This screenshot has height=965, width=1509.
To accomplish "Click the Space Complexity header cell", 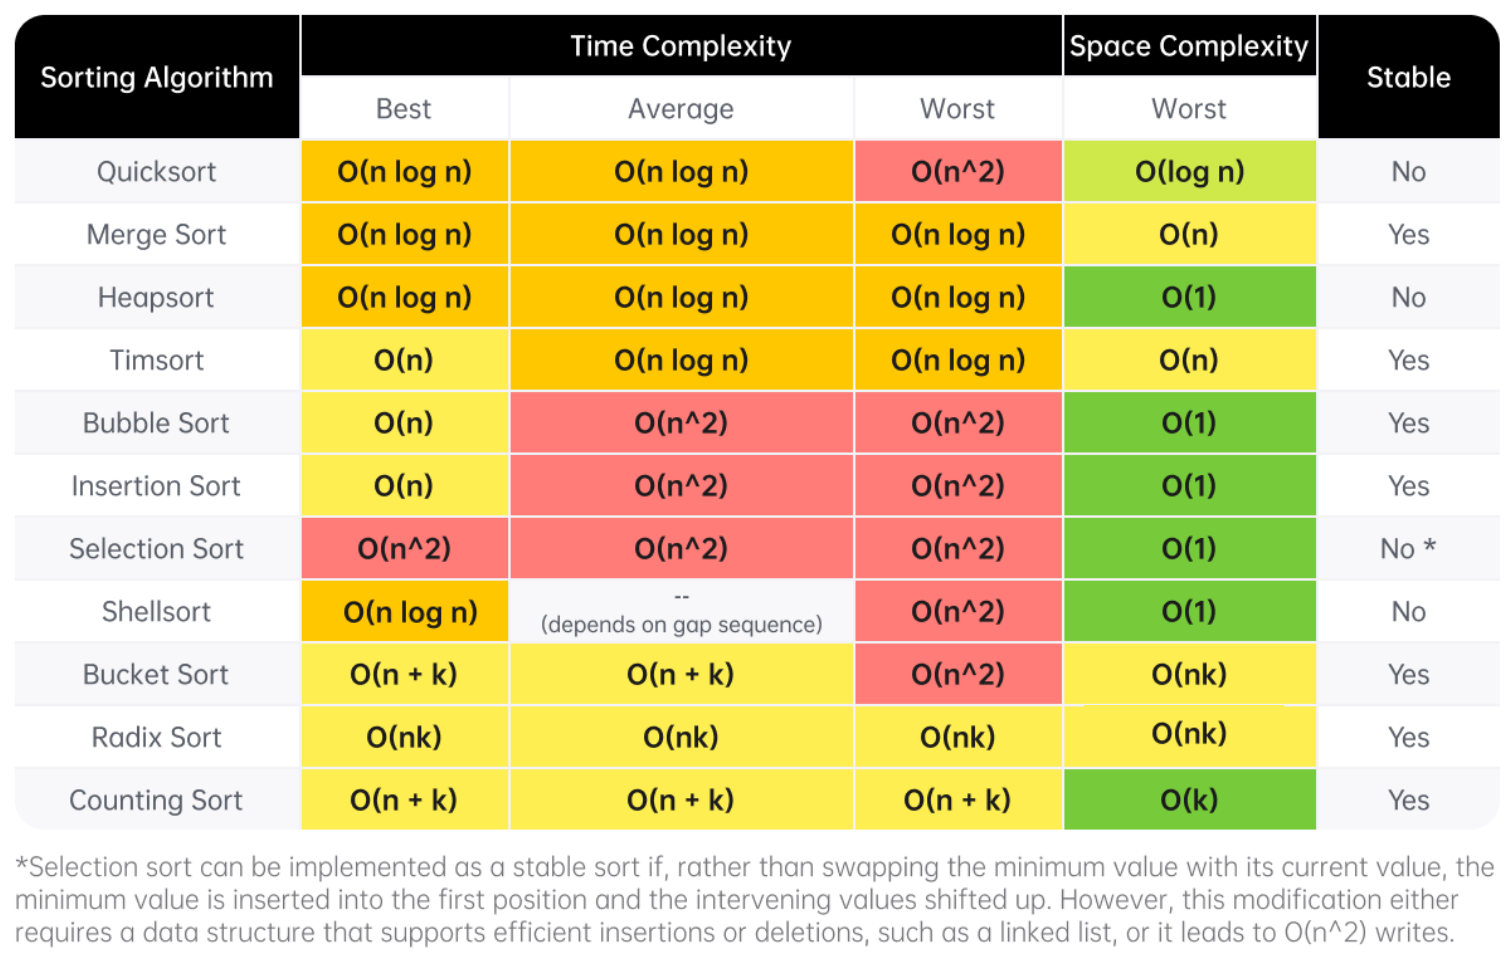I will click(x=1188, y=46).
